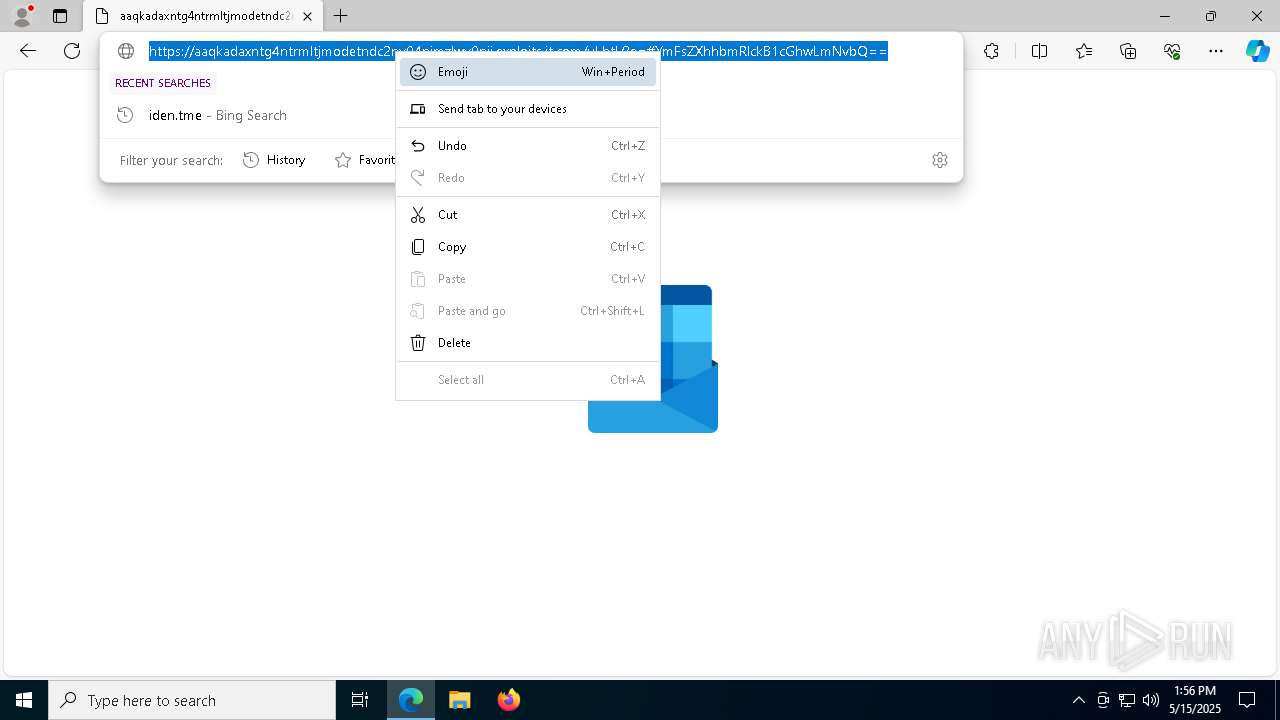
Task: Click the taskbar search box
Action: 192,700
